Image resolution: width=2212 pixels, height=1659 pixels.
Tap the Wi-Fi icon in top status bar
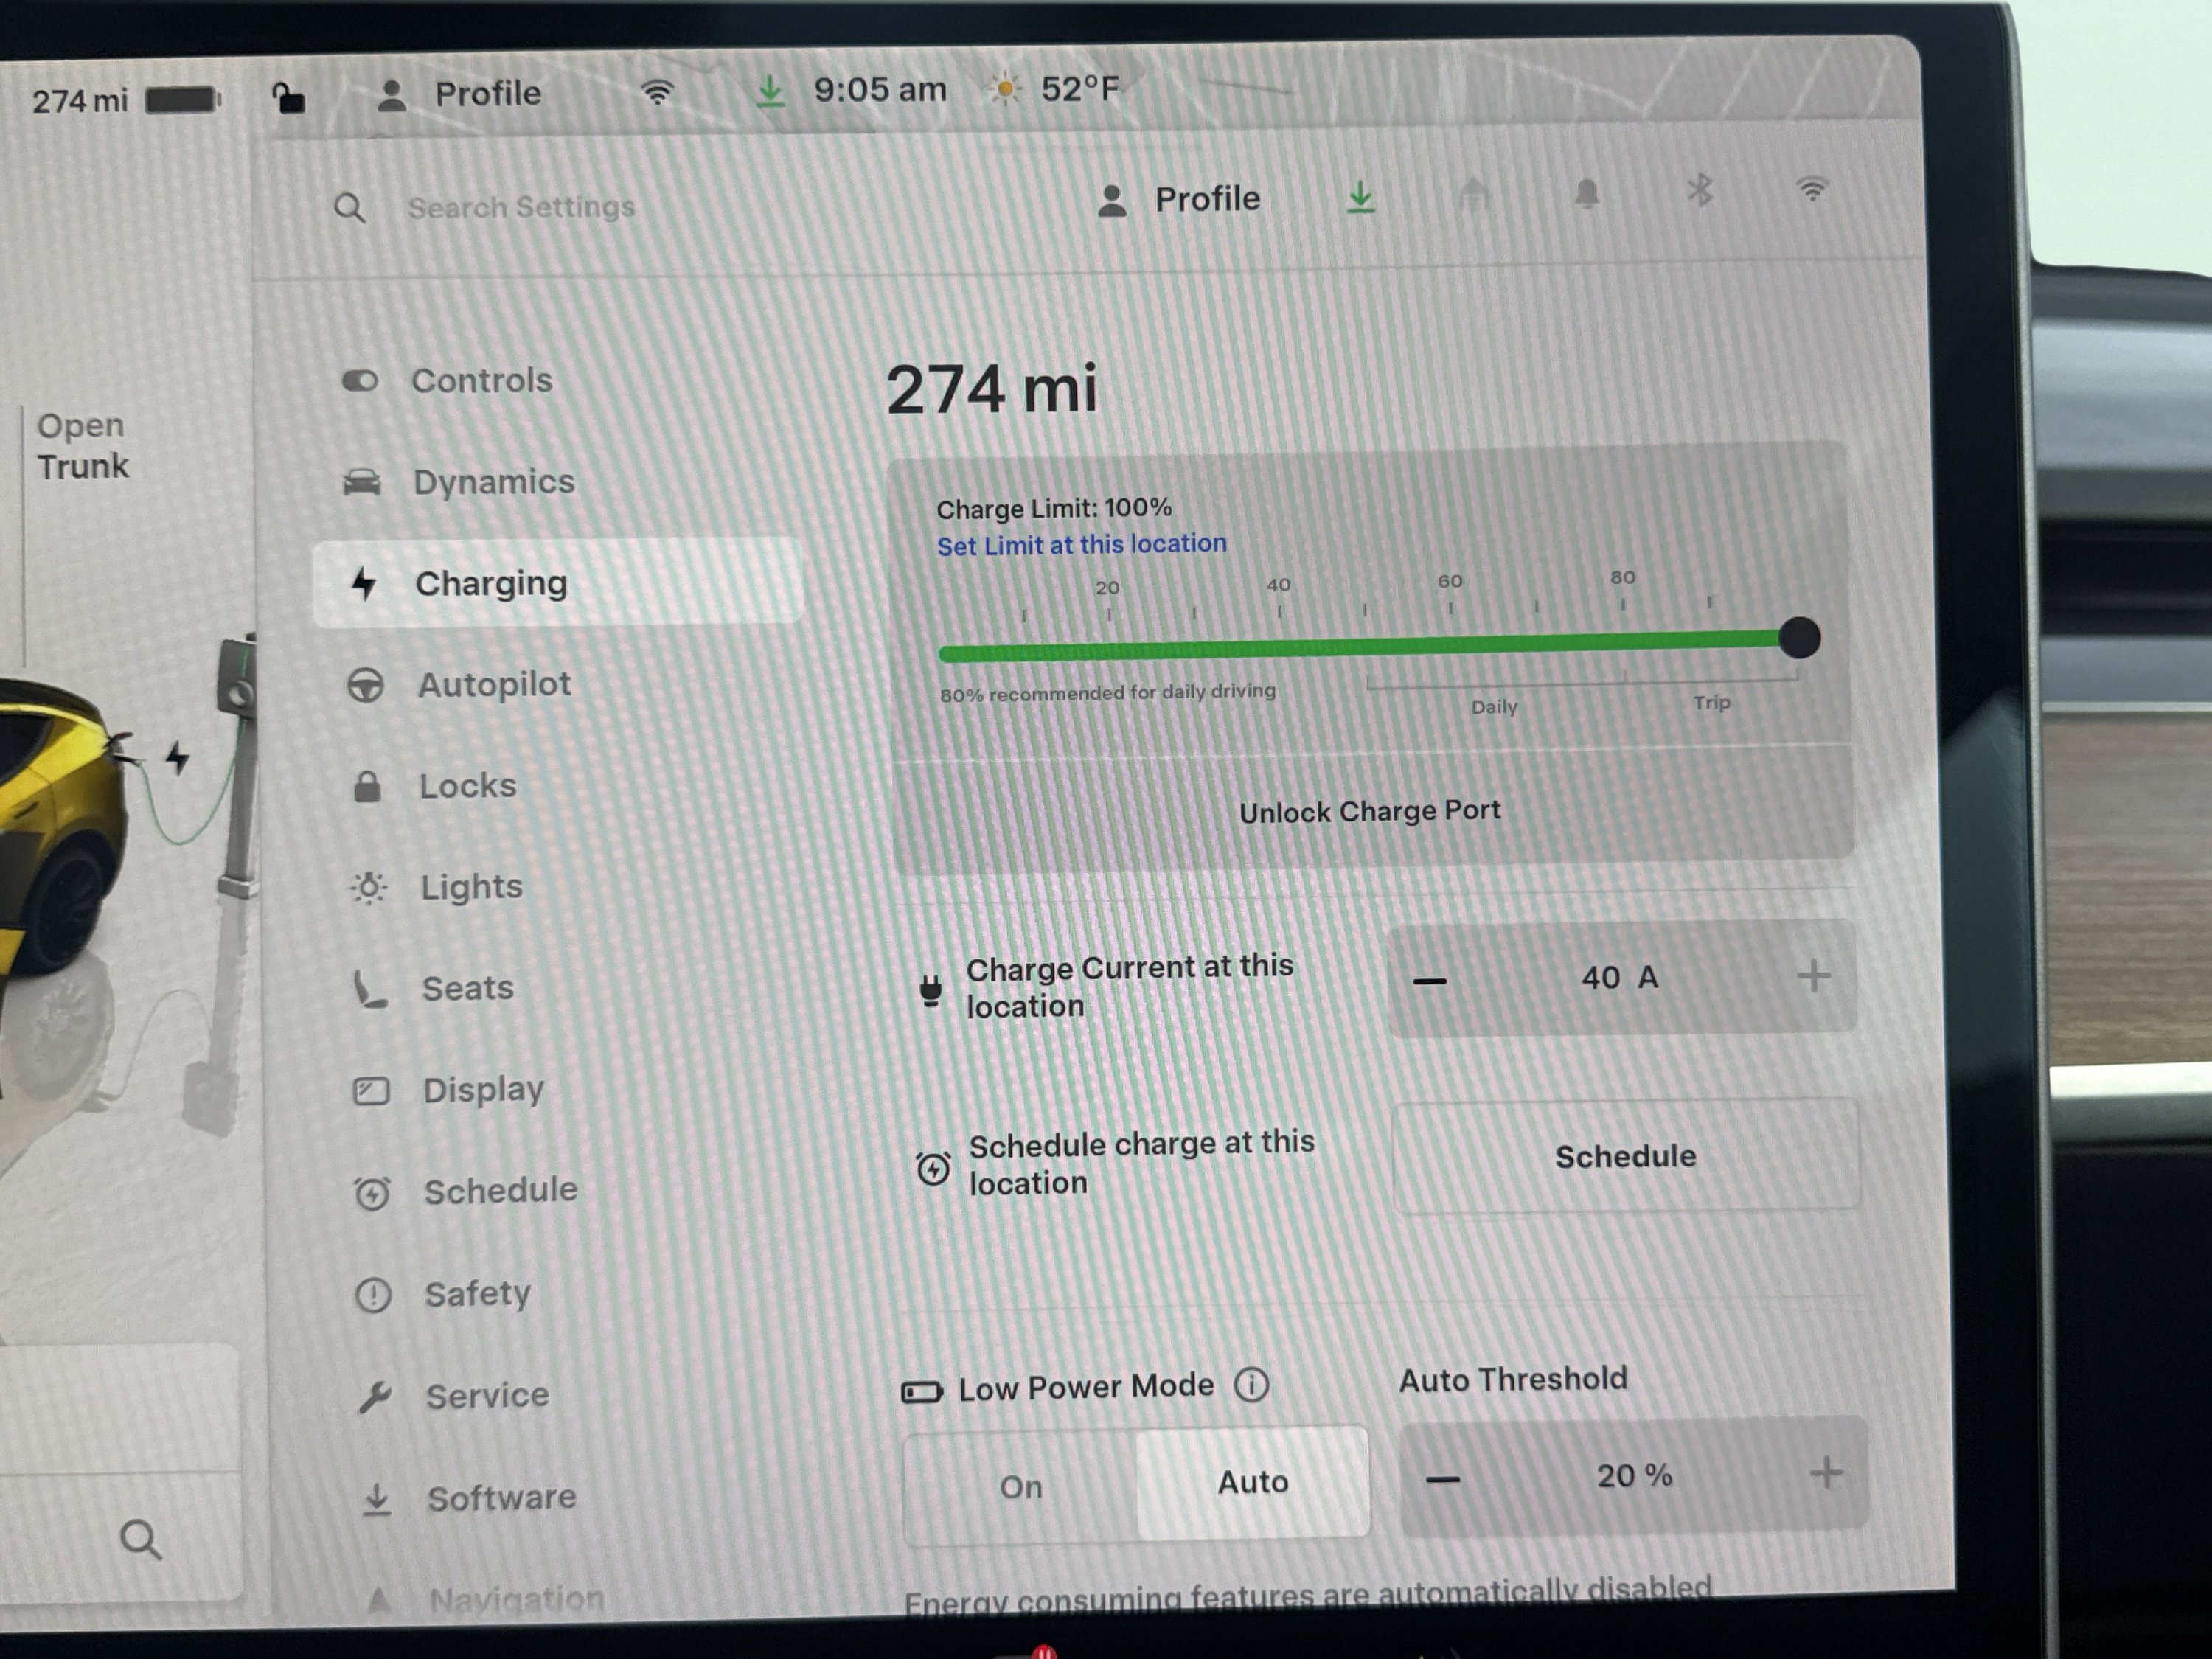pyautogui.click(x=657, y=92)
